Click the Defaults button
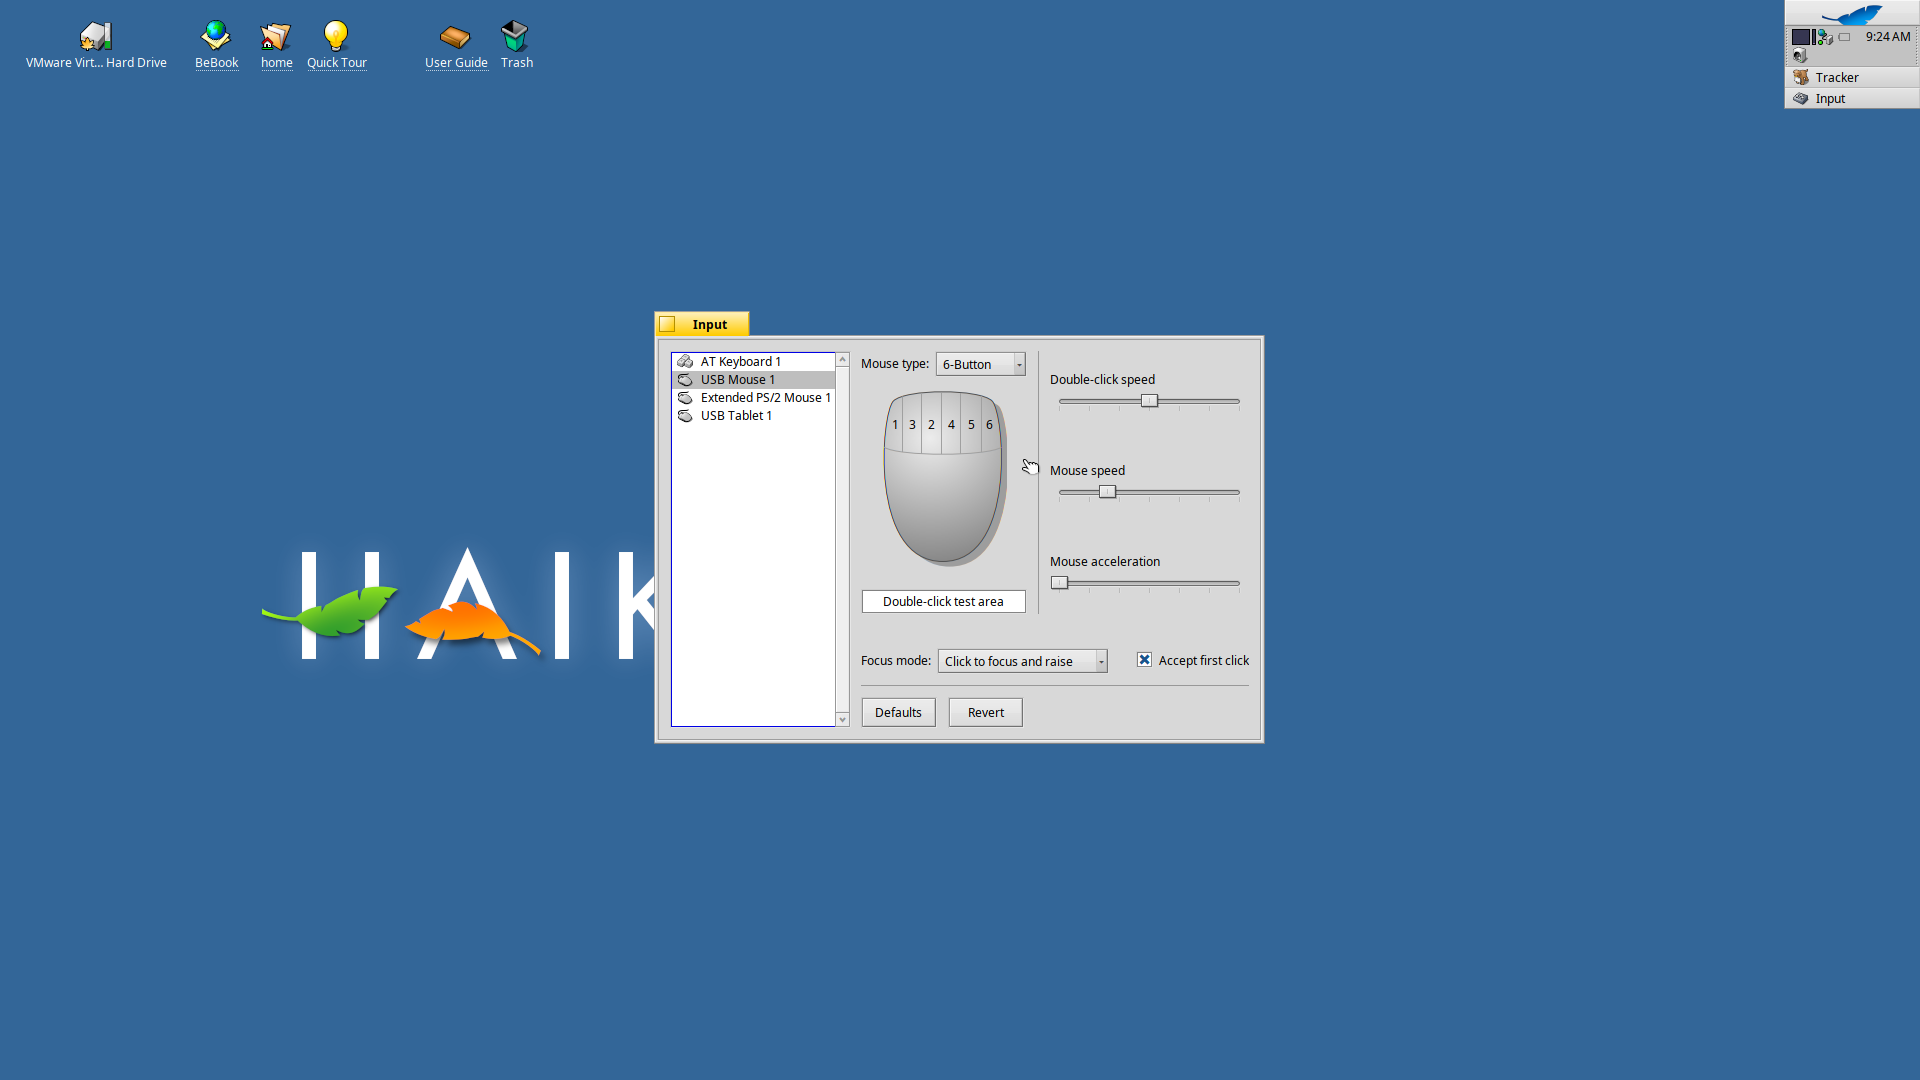 (x=898, y=712)
